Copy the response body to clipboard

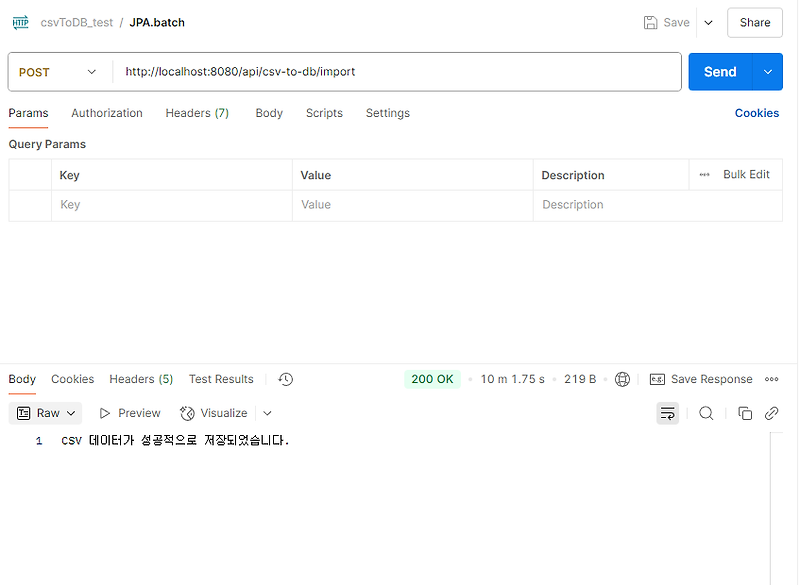point(745,412)
